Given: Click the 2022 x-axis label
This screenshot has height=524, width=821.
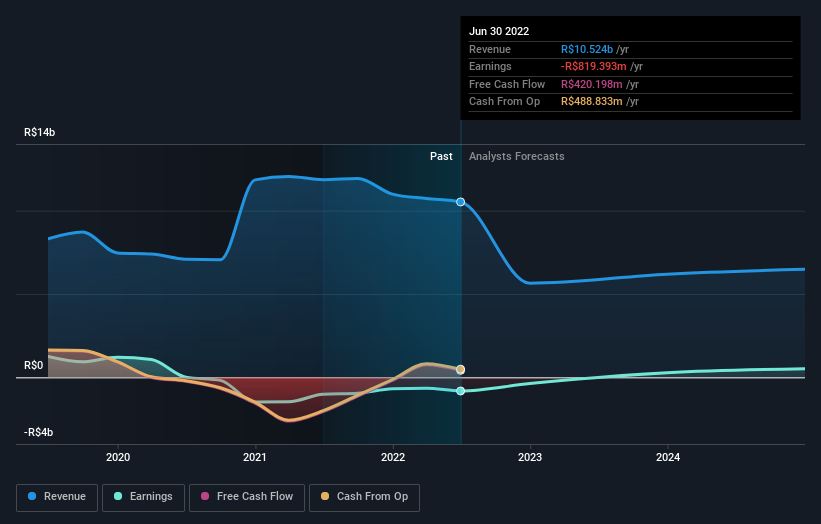Looking at the screenshot, I should [x=393, y=457].
